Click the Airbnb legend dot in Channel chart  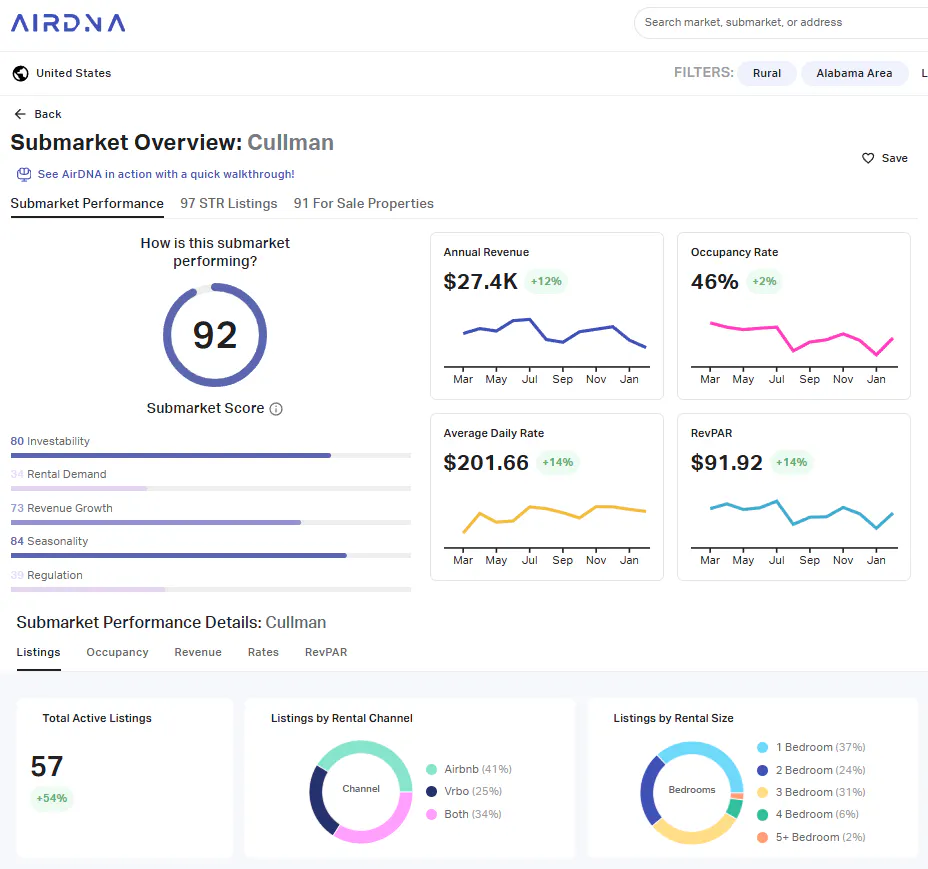coord(431,770)
